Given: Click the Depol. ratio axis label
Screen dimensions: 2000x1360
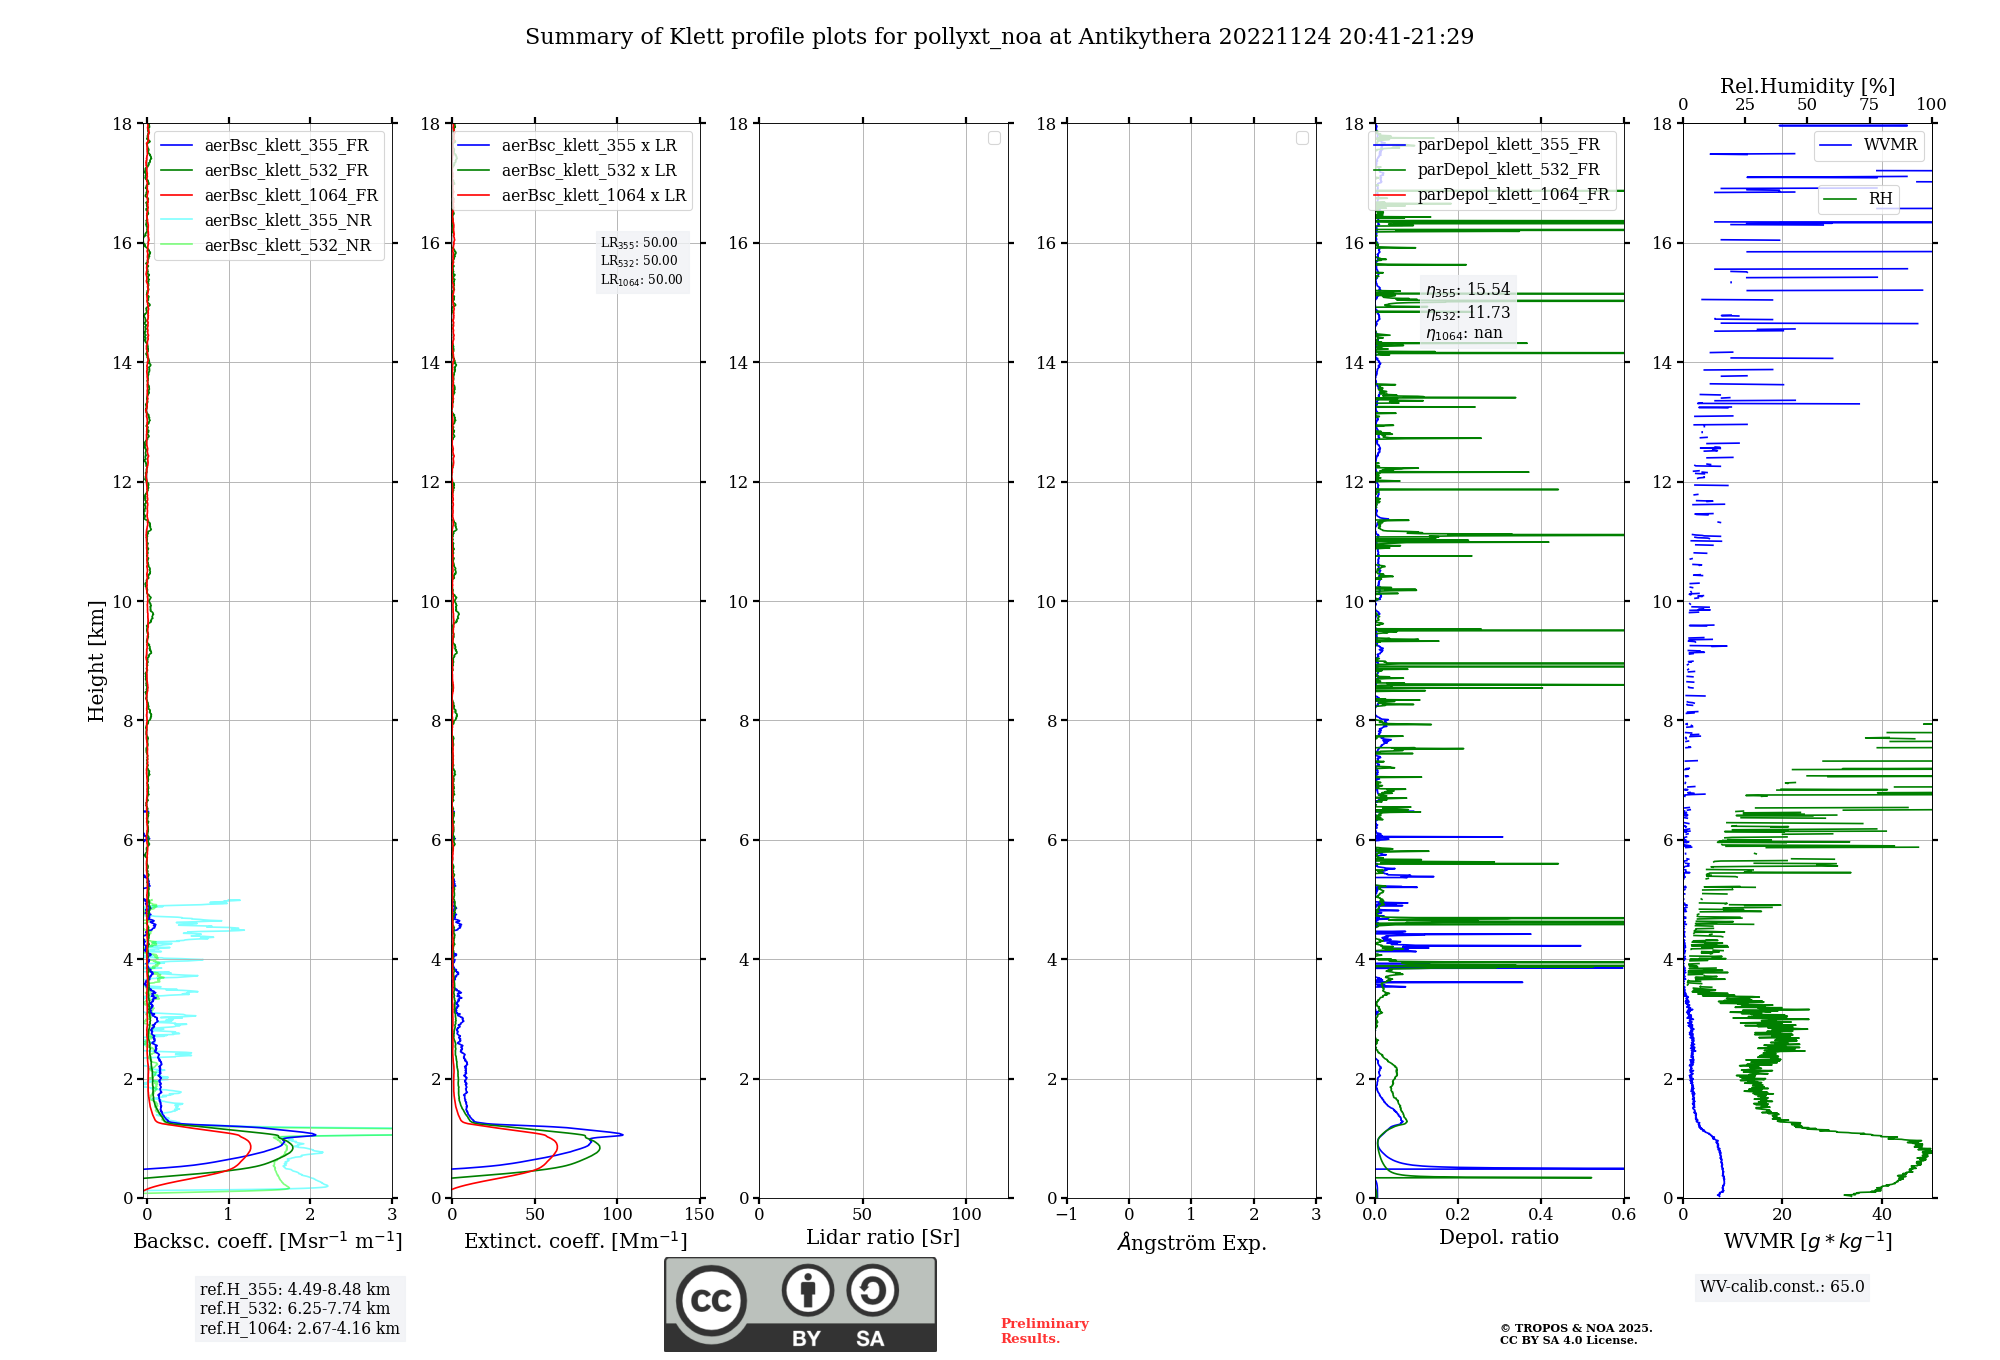Looking at the screenshot, I should tap(1499, 1237).
